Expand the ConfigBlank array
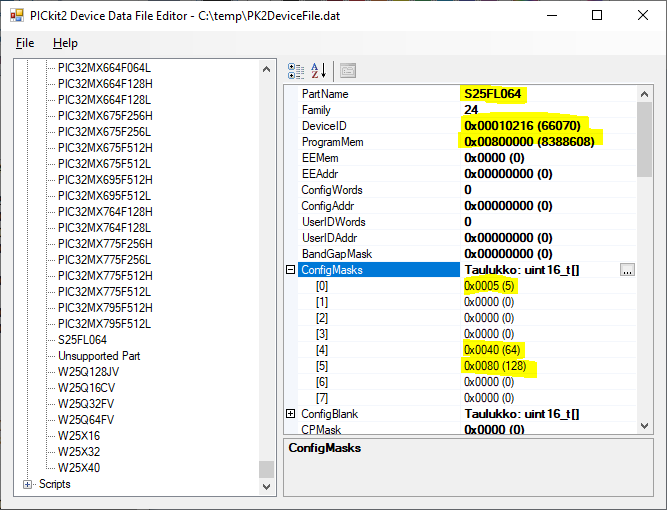 [x=291, y=414]
